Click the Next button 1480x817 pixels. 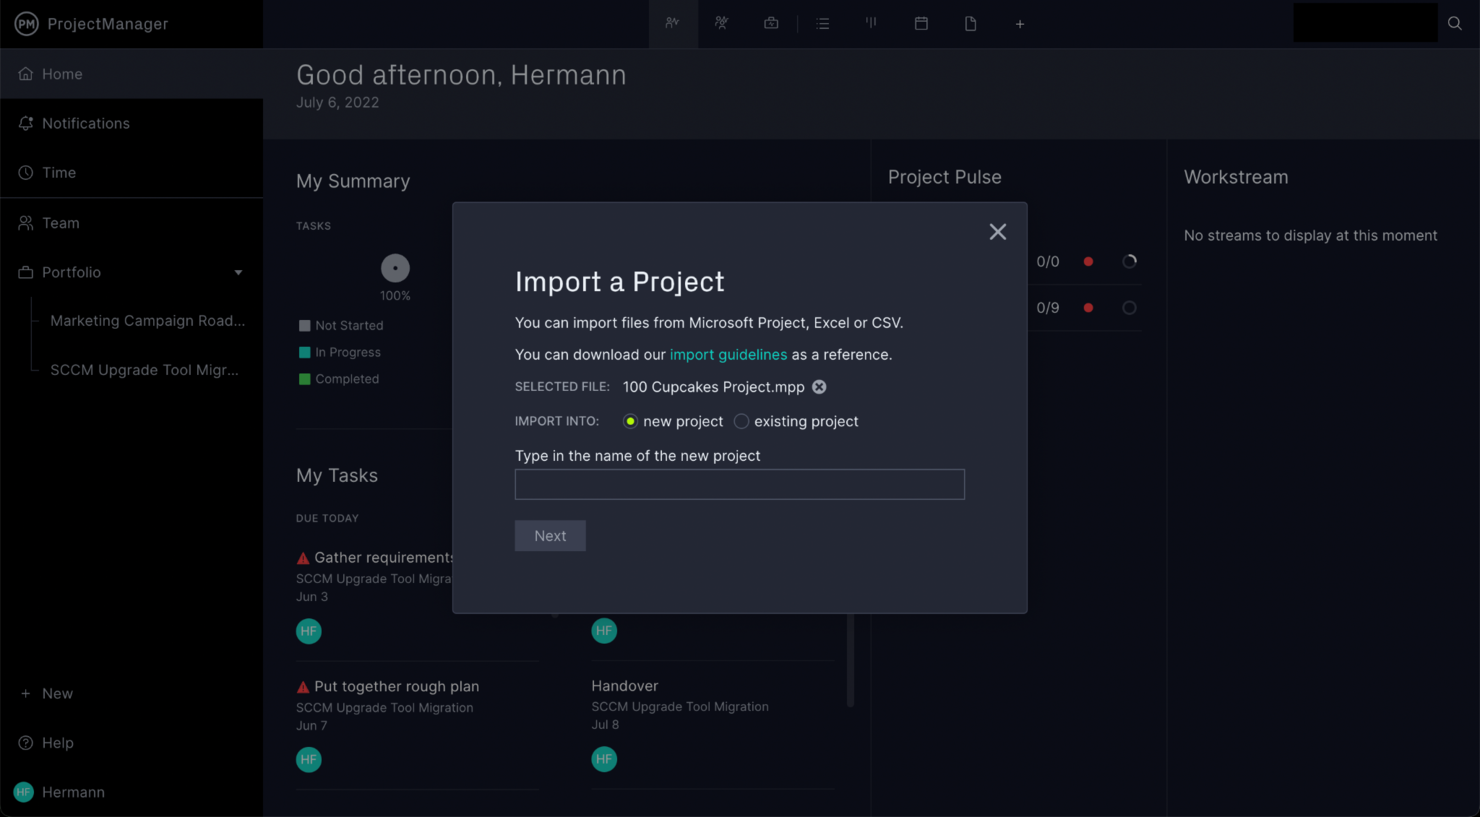[x=550, y=536]
